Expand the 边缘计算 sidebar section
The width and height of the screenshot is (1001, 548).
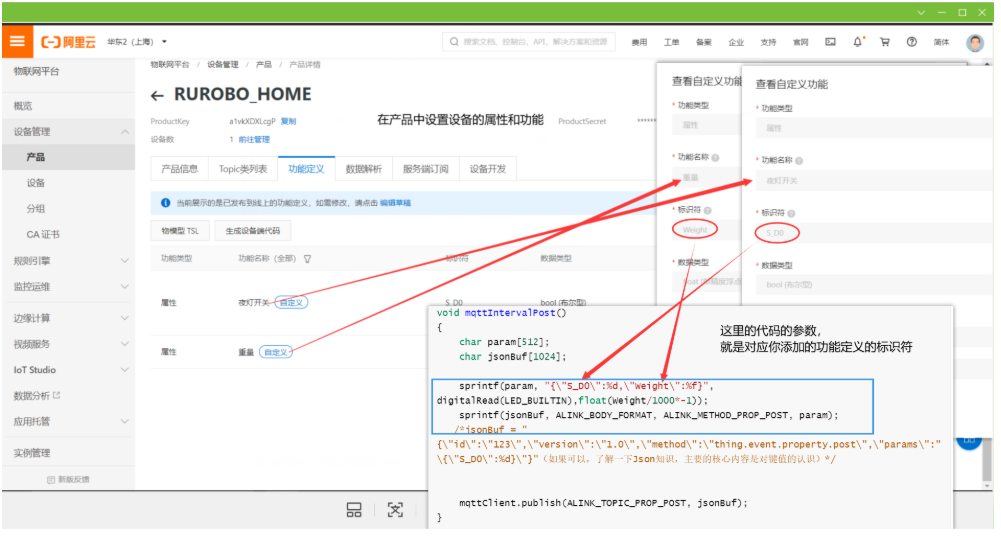point(68,318)
